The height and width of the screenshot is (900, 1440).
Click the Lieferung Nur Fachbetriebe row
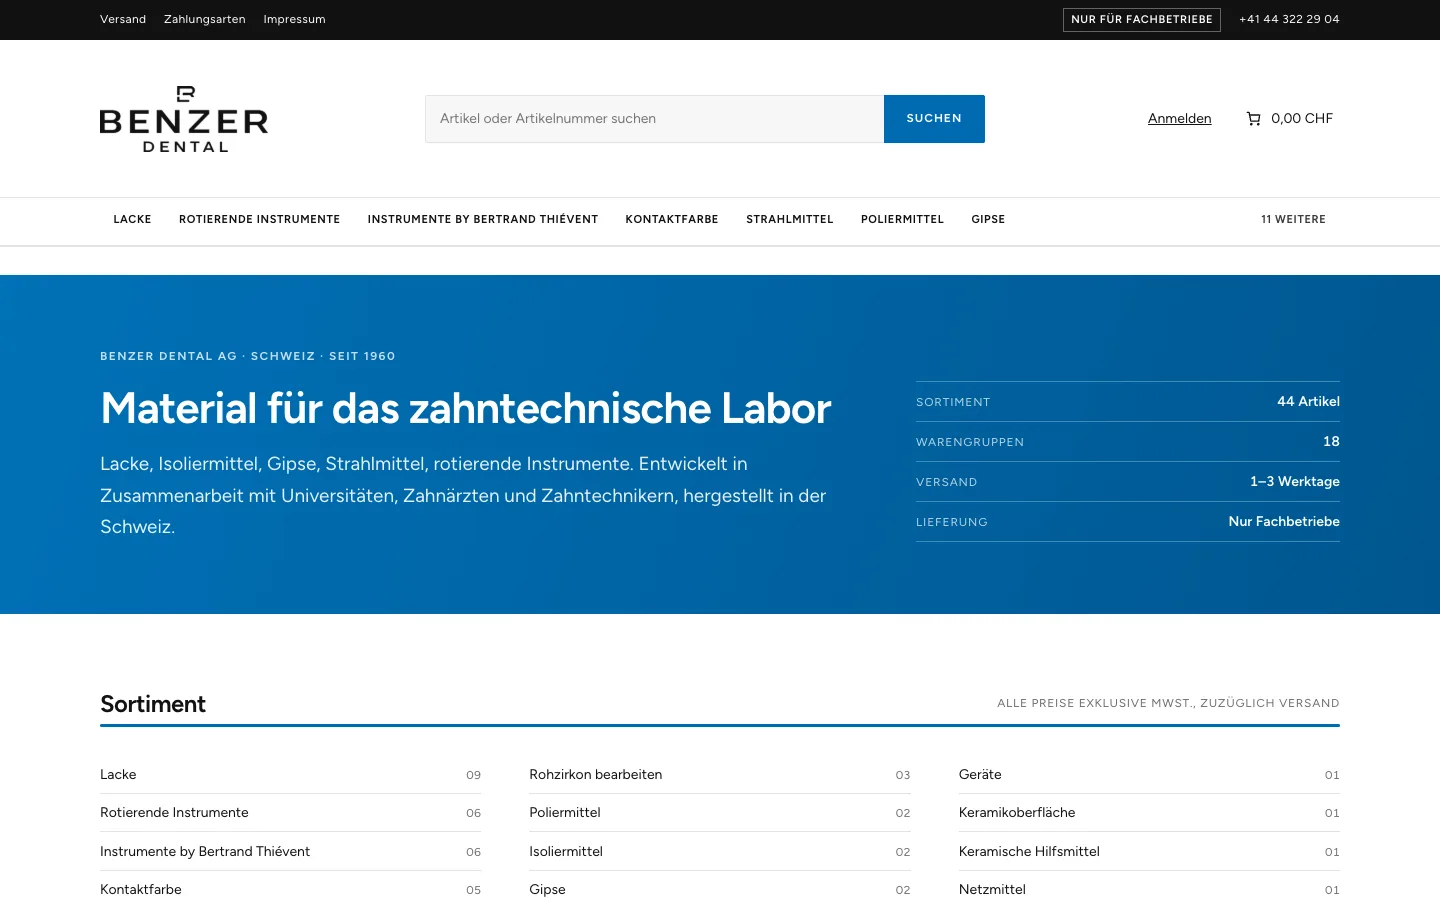(1128, 522)
